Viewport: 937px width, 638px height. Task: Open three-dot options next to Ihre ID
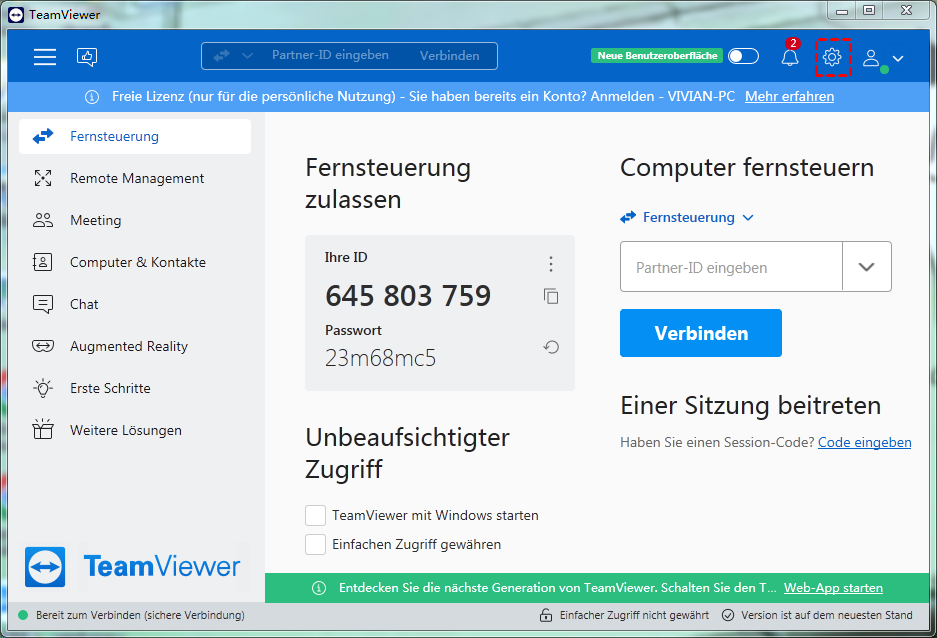(551, 264)
